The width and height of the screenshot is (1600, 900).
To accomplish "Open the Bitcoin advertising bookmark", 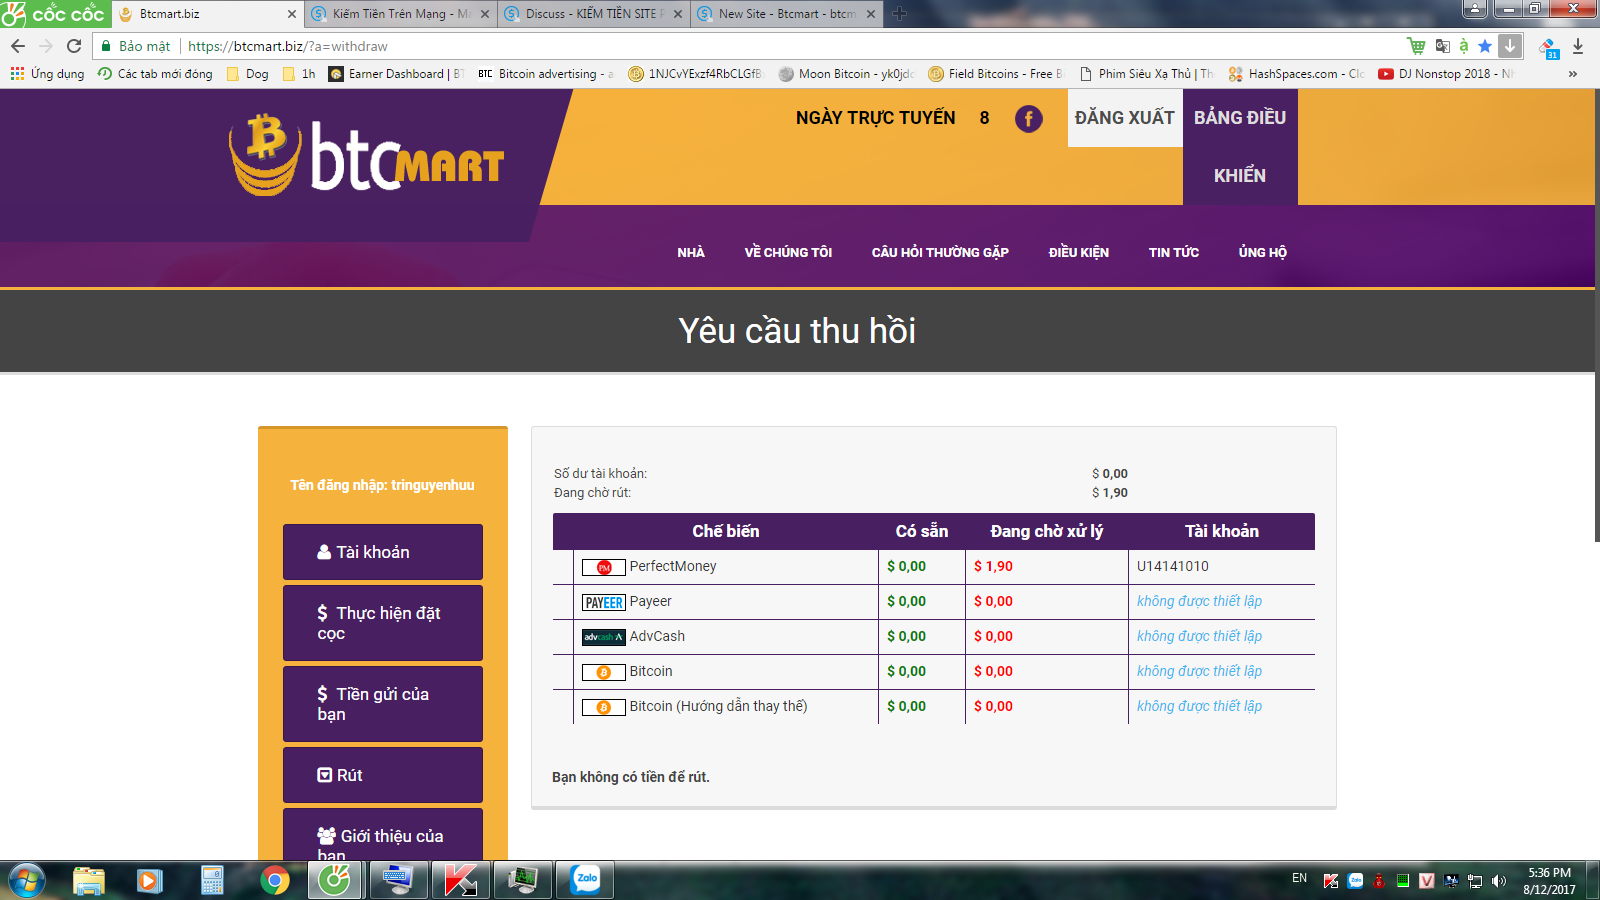I will [546, 74].
